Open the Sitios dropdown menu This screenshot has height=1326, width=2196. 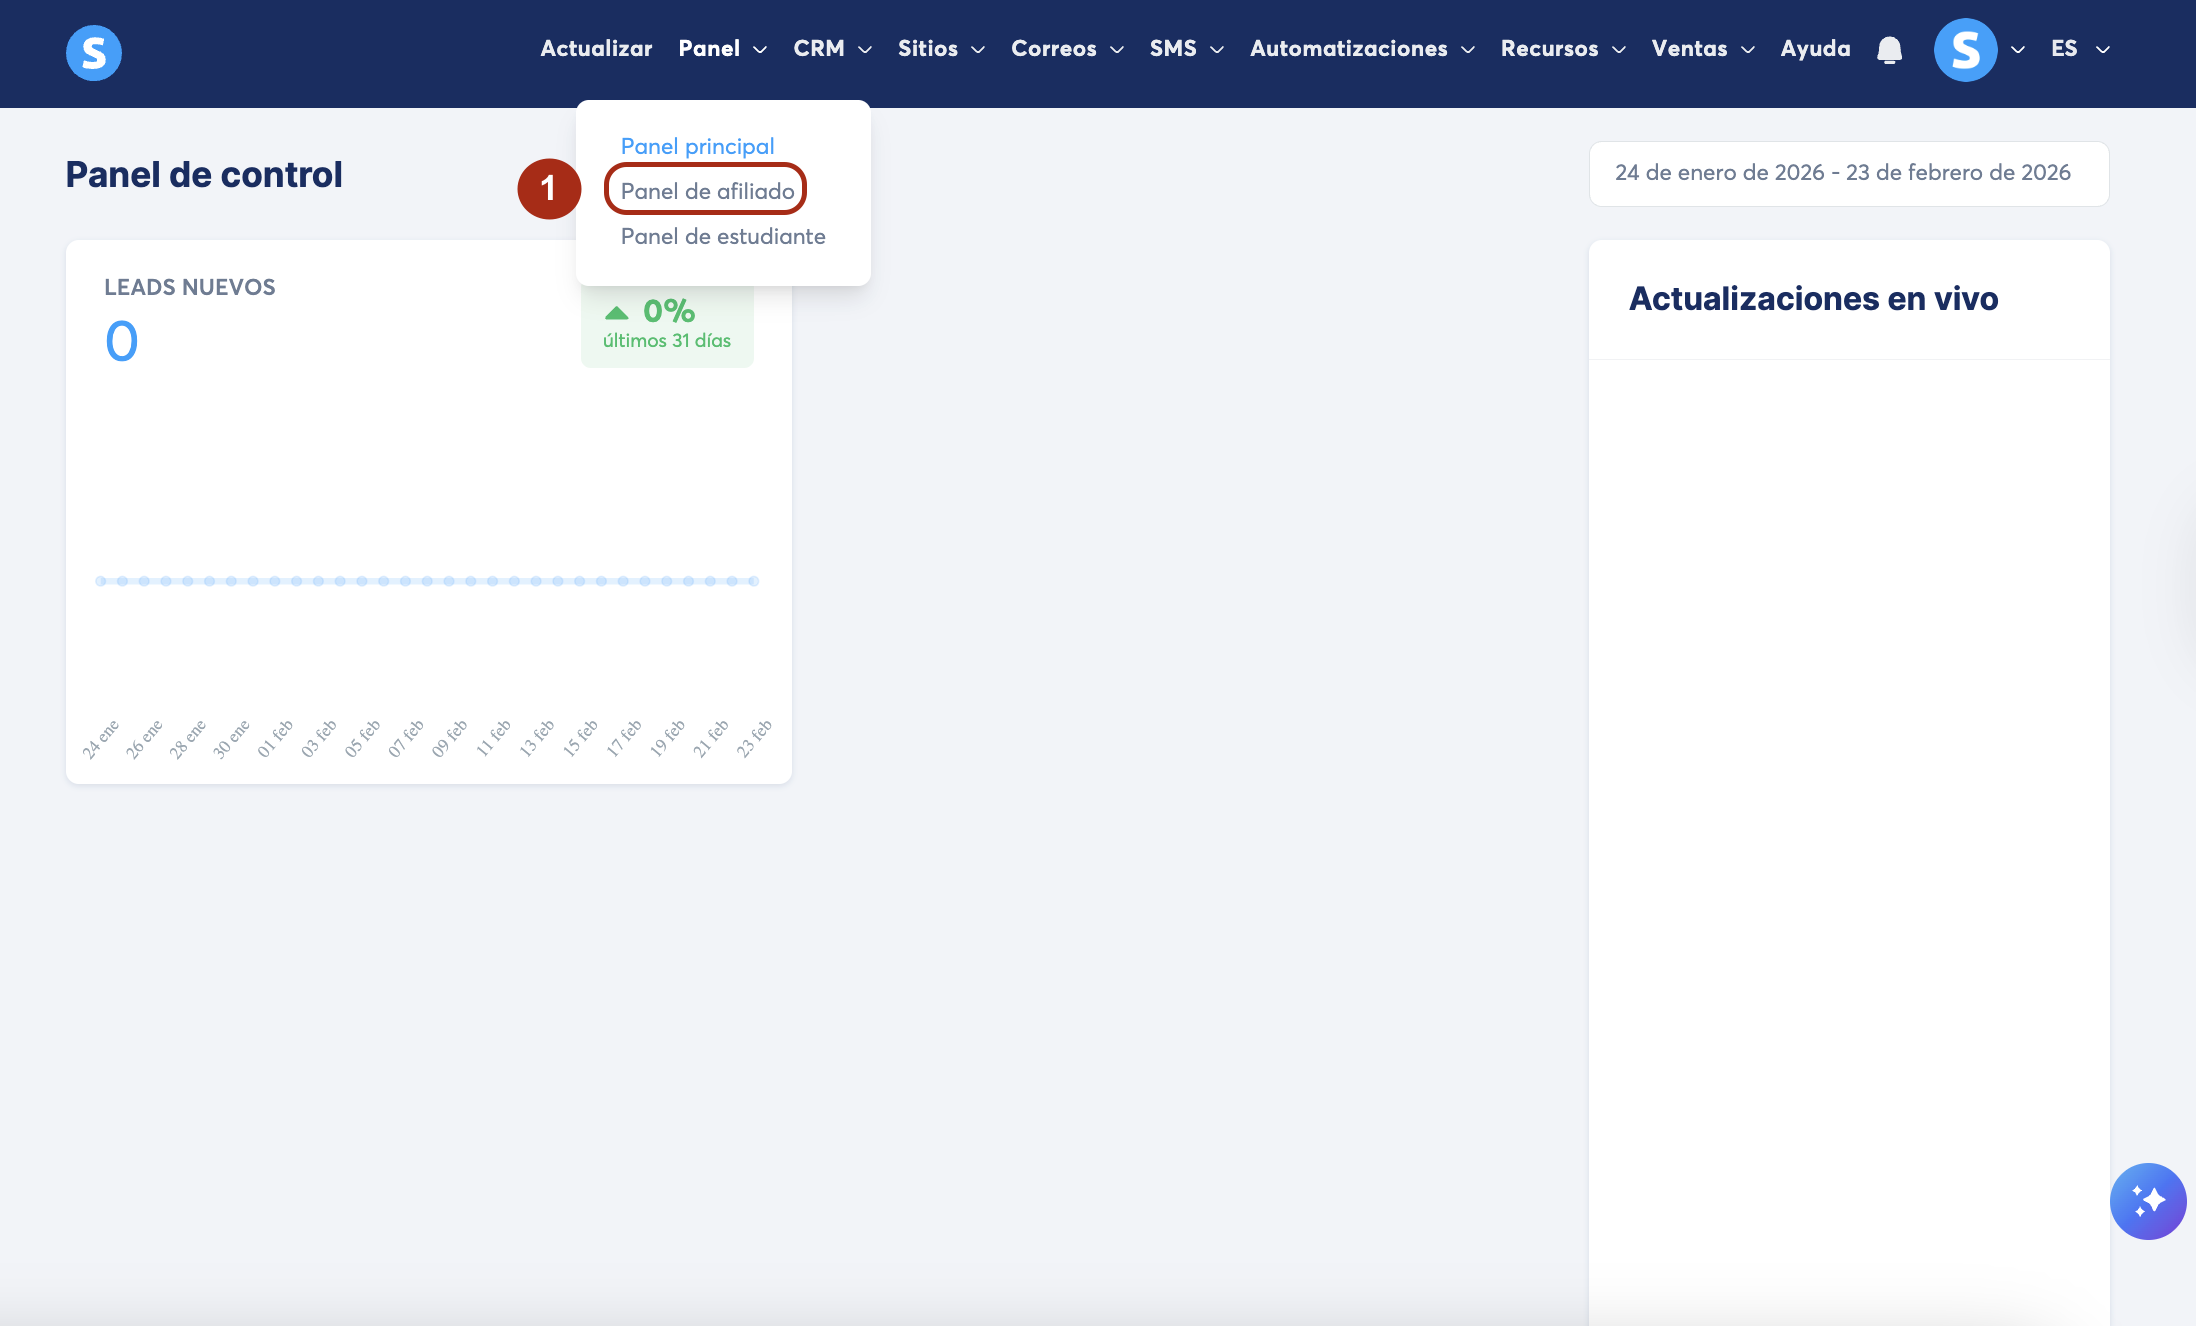click(941, 49)
